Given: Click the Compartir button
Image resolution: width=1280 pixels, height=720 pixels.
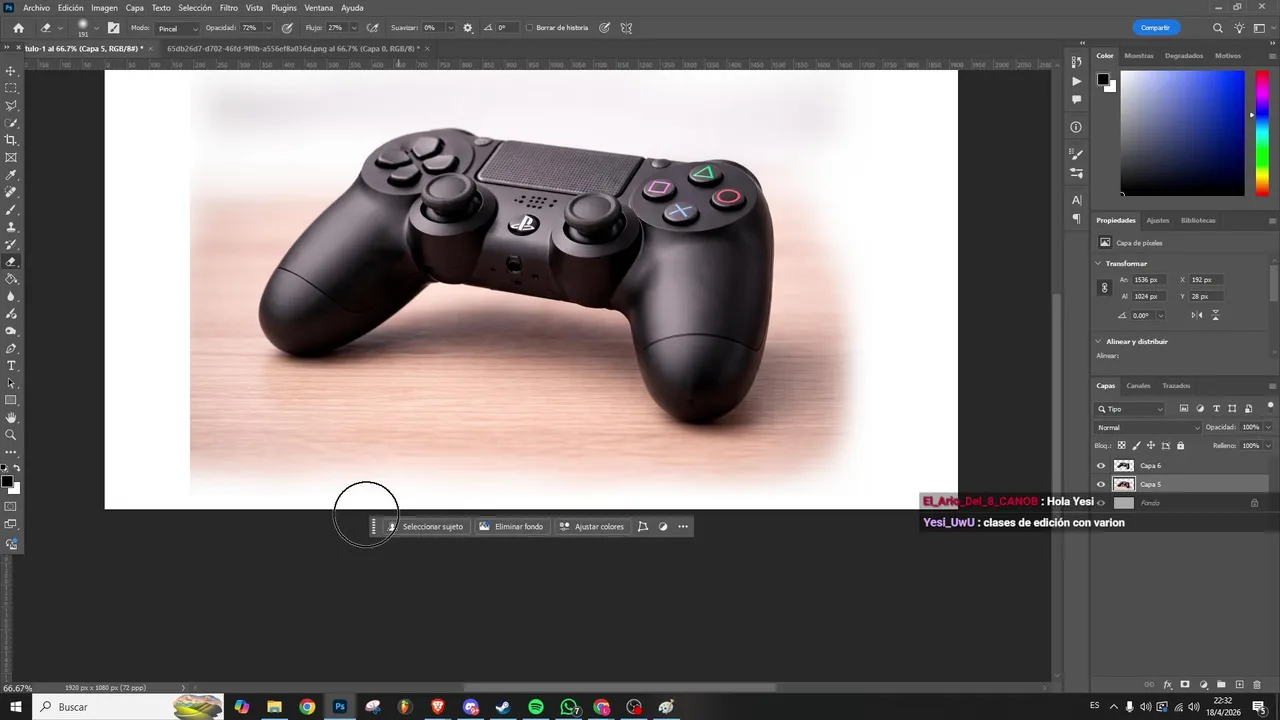Looking at the screenshot, I should tap(1155, 28).
